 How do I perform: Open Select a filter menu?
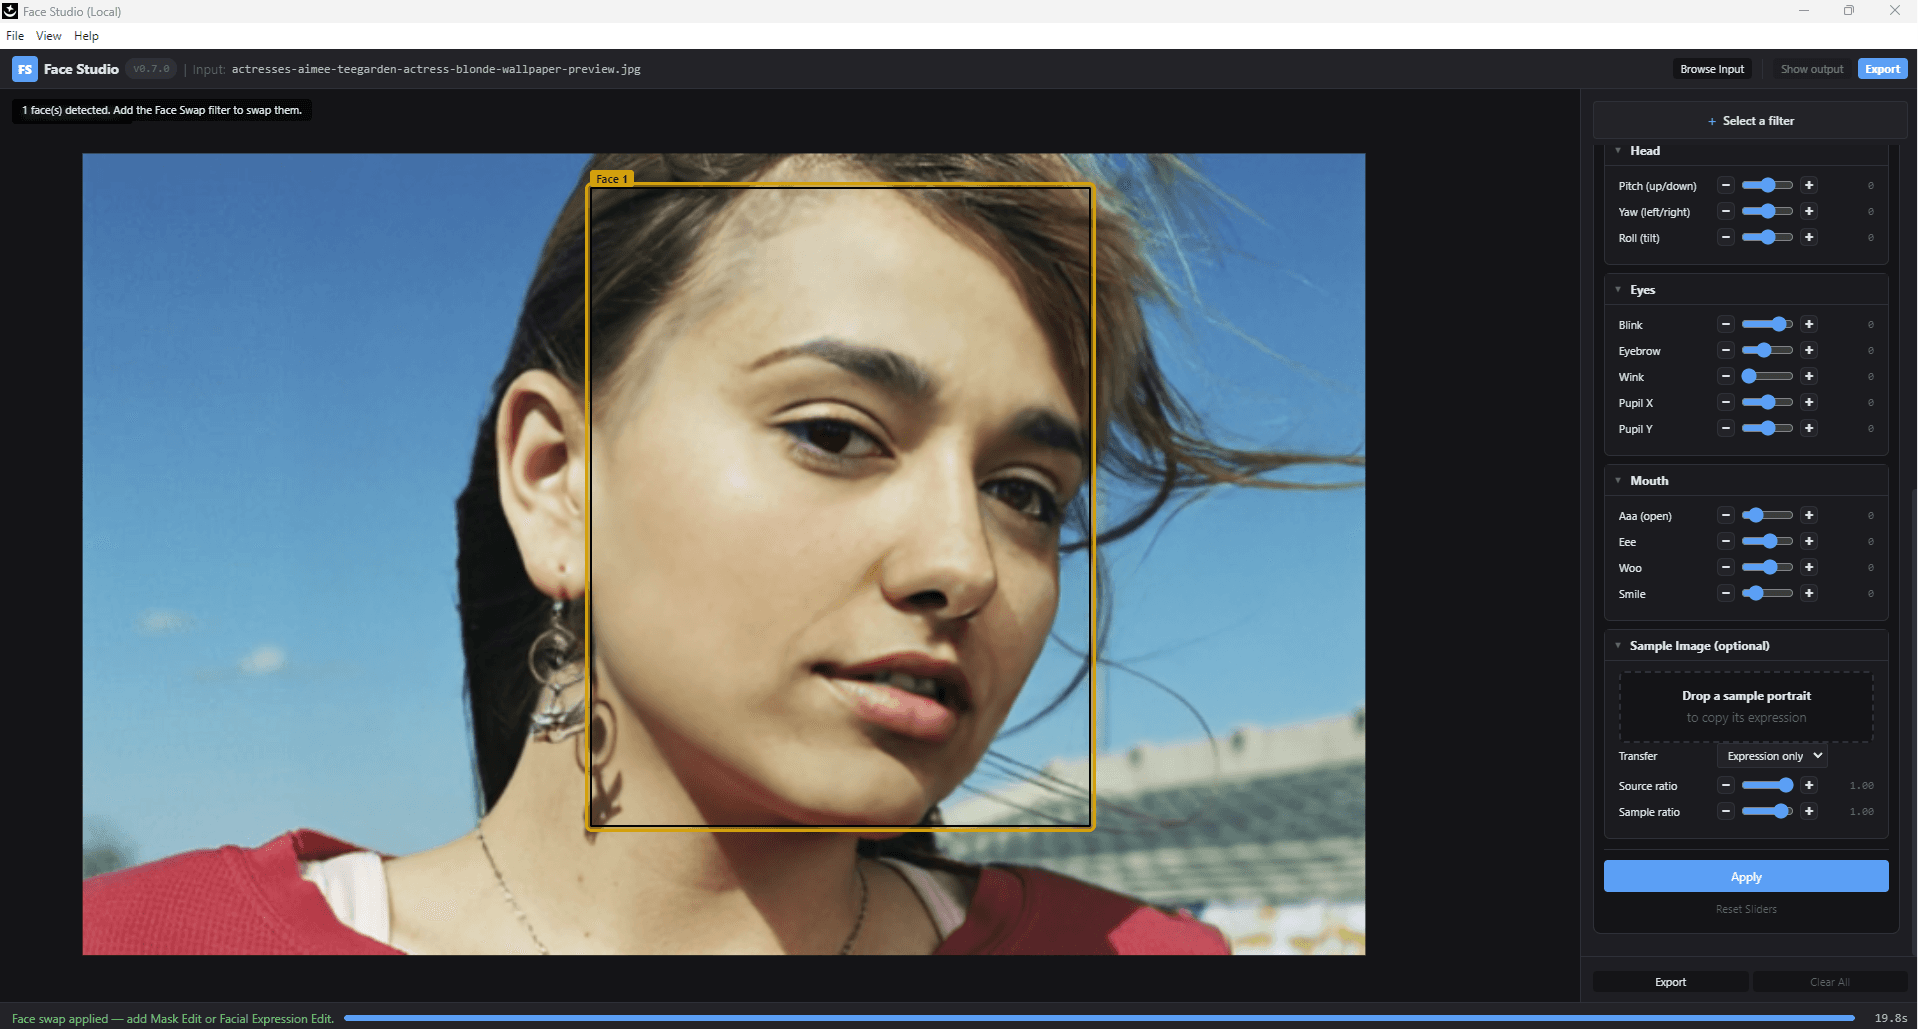(1750, 121)
